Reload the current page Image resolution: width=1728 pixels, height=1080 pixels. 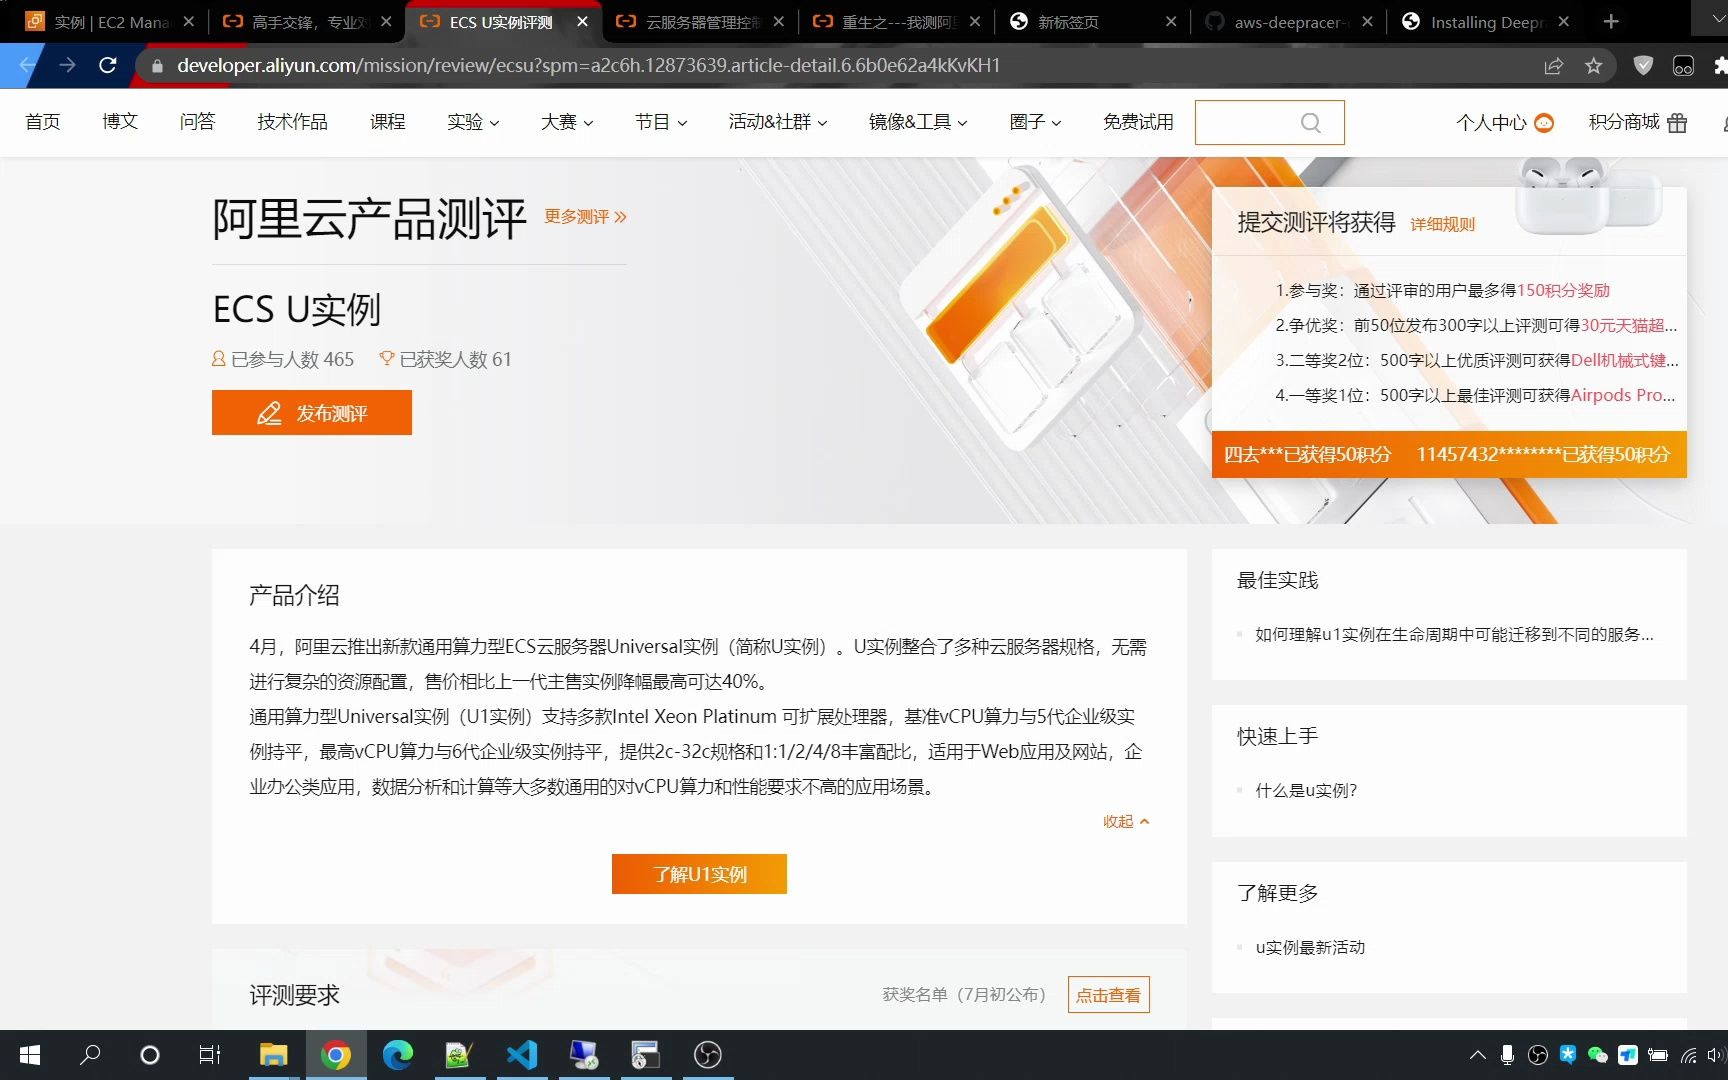click(x=108, y=66)
